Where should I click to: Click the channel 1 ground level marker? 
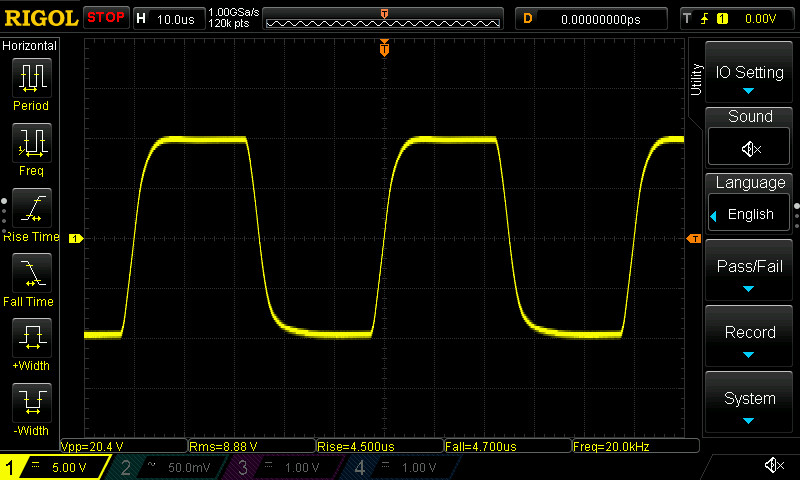[76, 238]
